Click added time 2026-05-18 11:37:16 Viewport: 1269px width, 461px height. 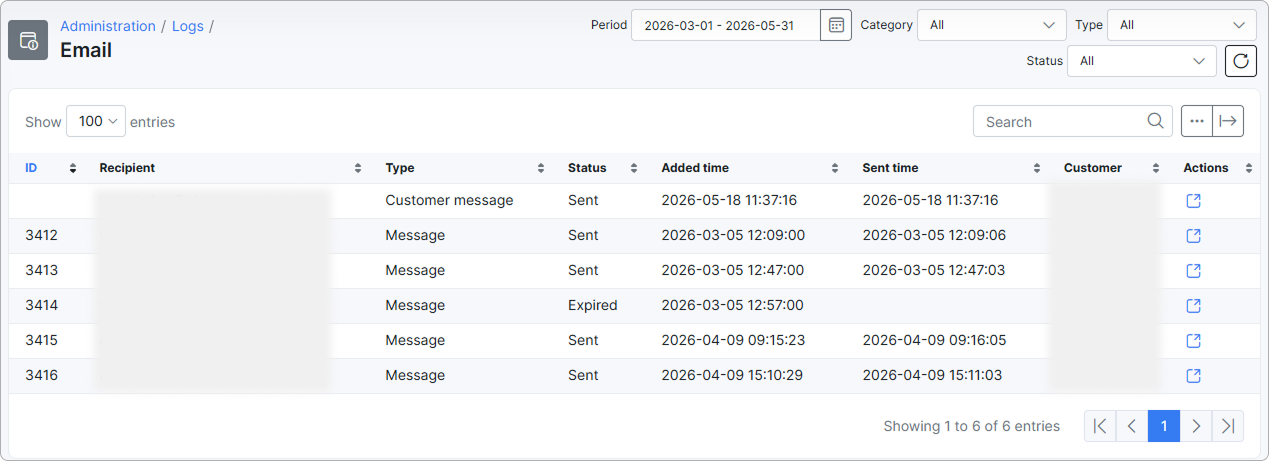[x=730, y=200]
